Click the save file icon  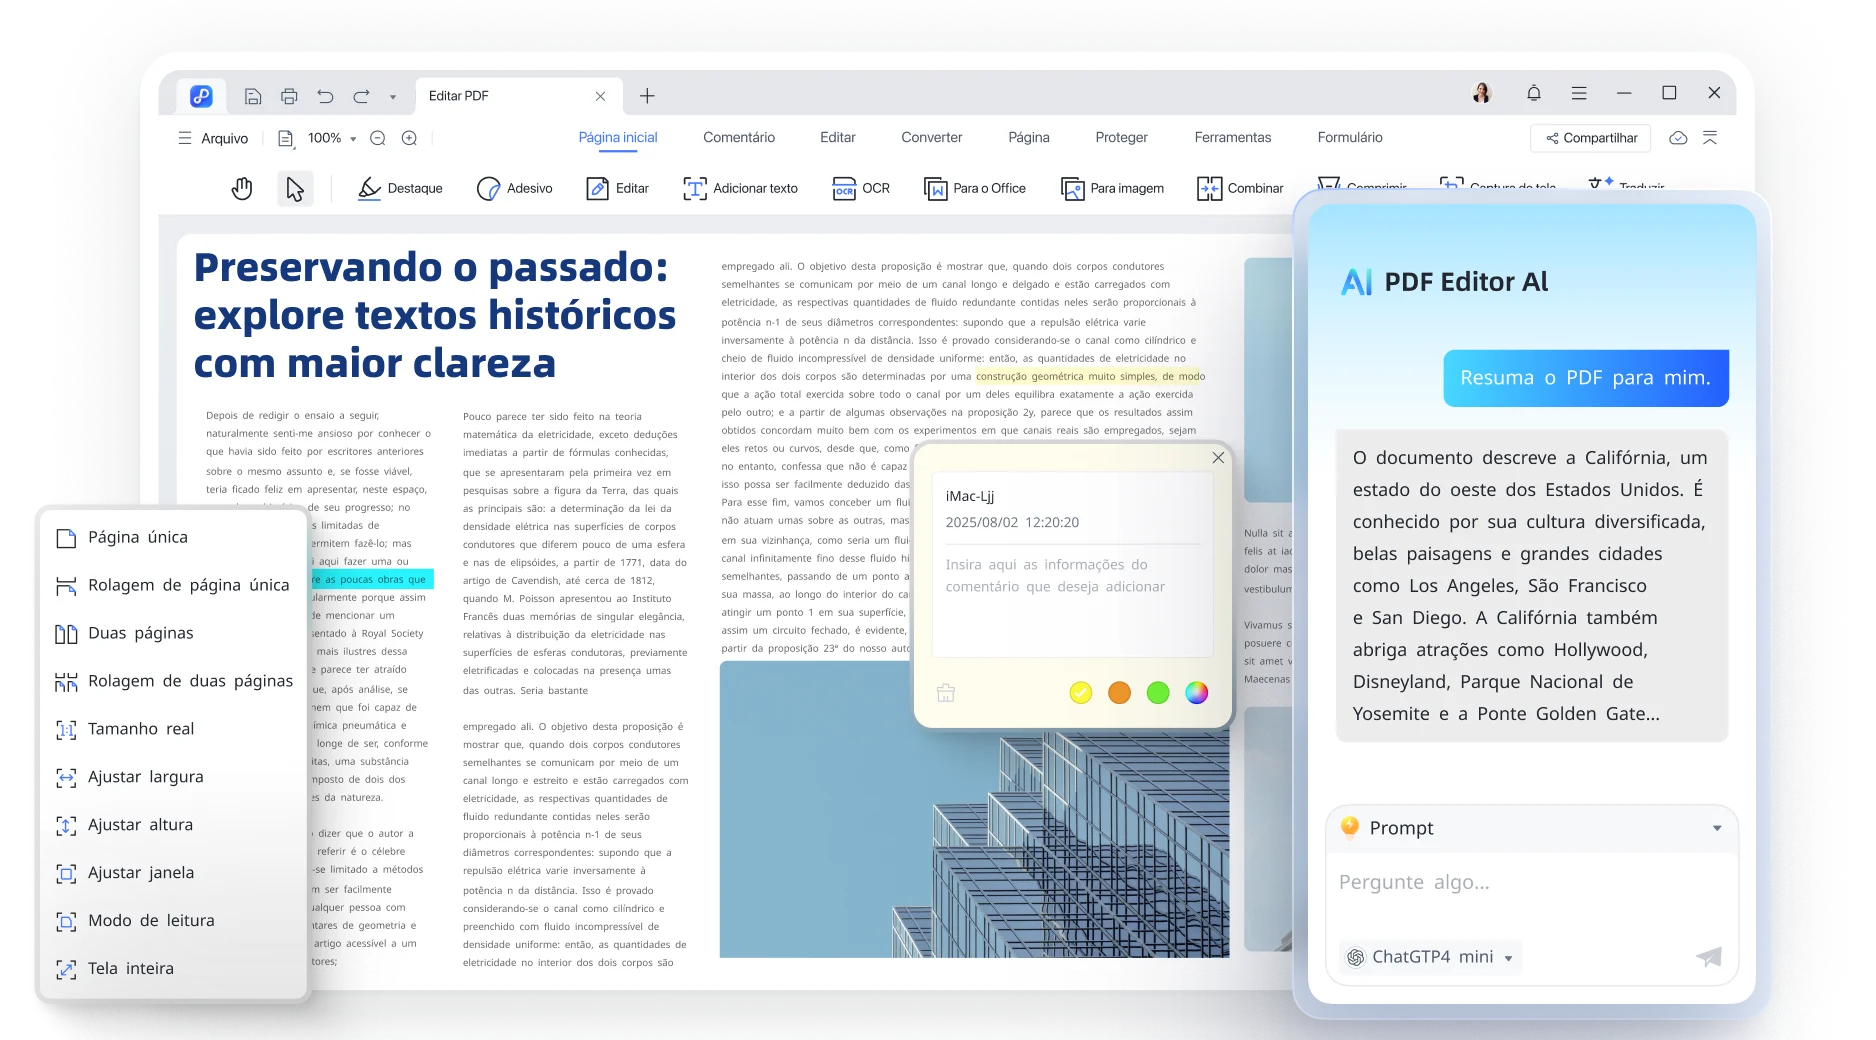coord(253,96)
